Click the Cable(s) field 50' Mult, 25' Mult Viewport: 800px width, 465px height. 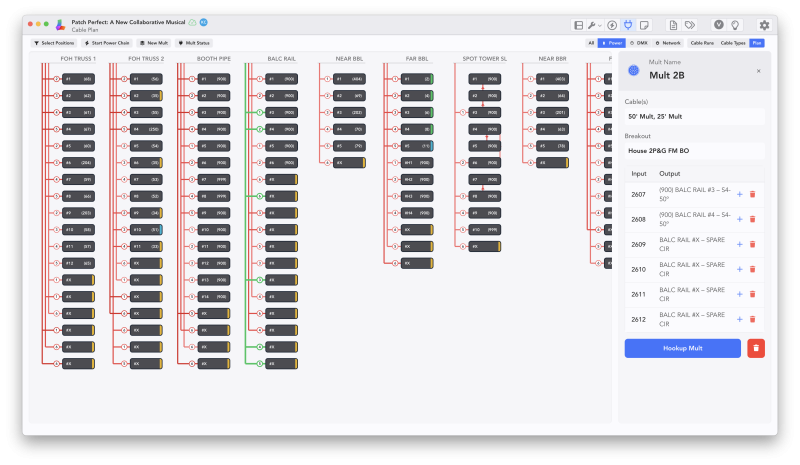[694, 116]
